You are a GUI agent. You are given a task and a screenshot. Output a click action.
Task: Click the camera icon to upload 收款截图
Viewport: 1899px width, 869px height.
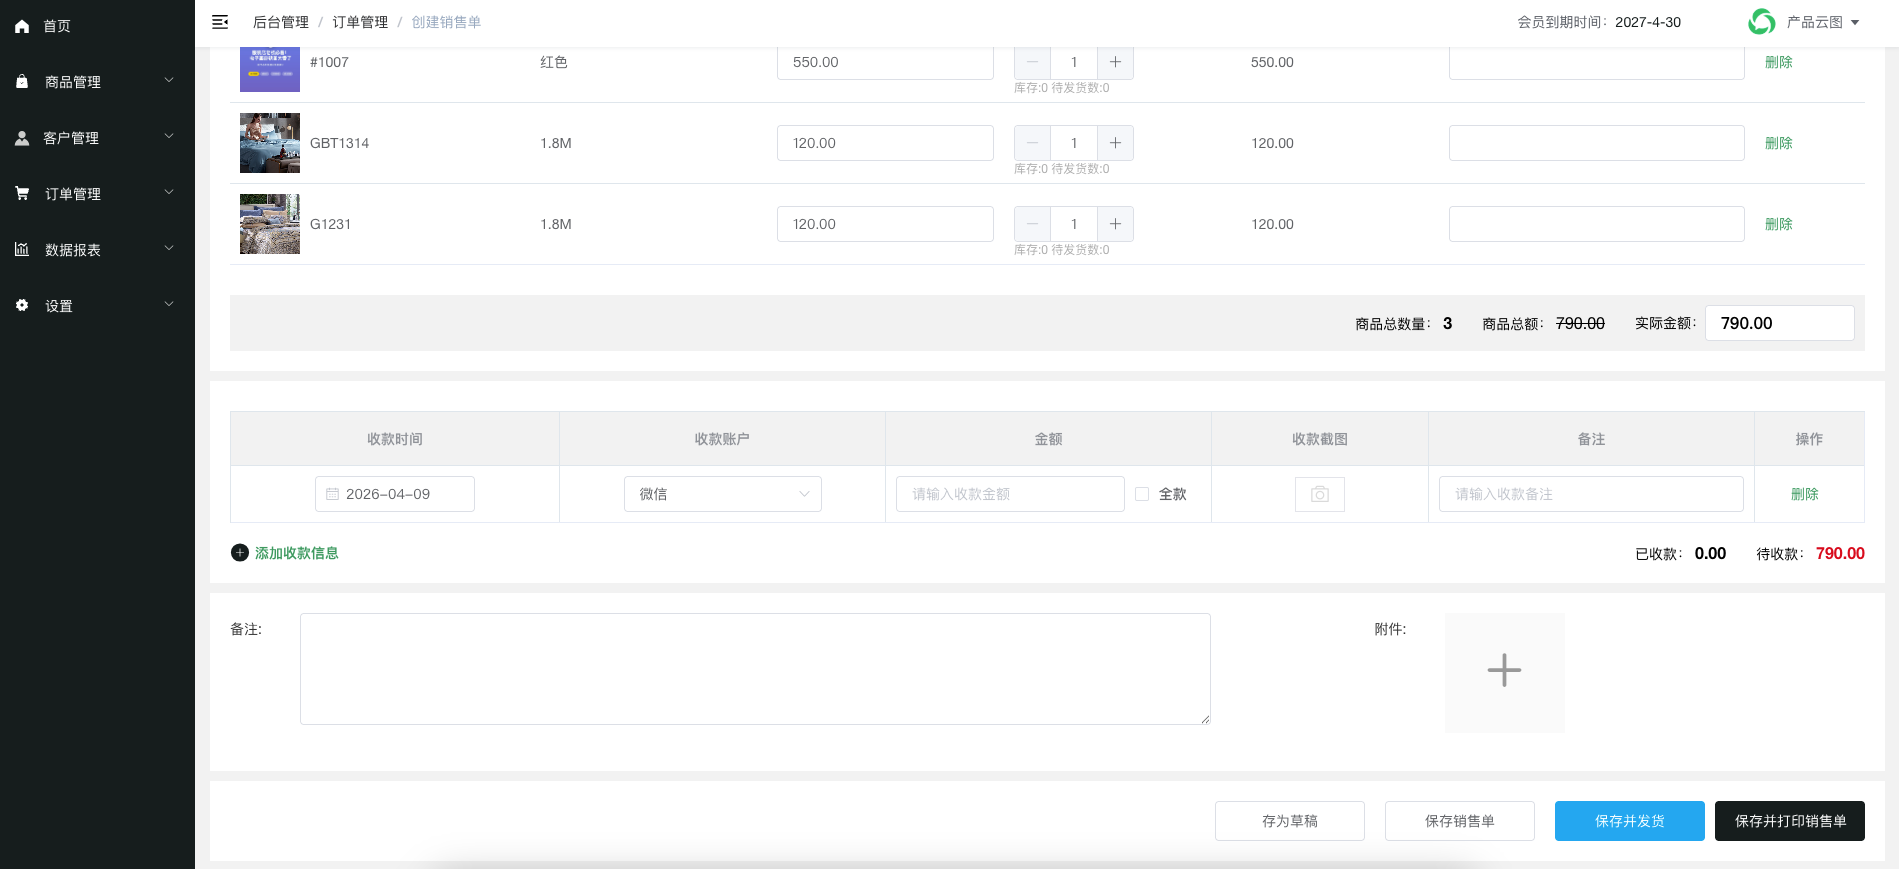pos(1320,494)
